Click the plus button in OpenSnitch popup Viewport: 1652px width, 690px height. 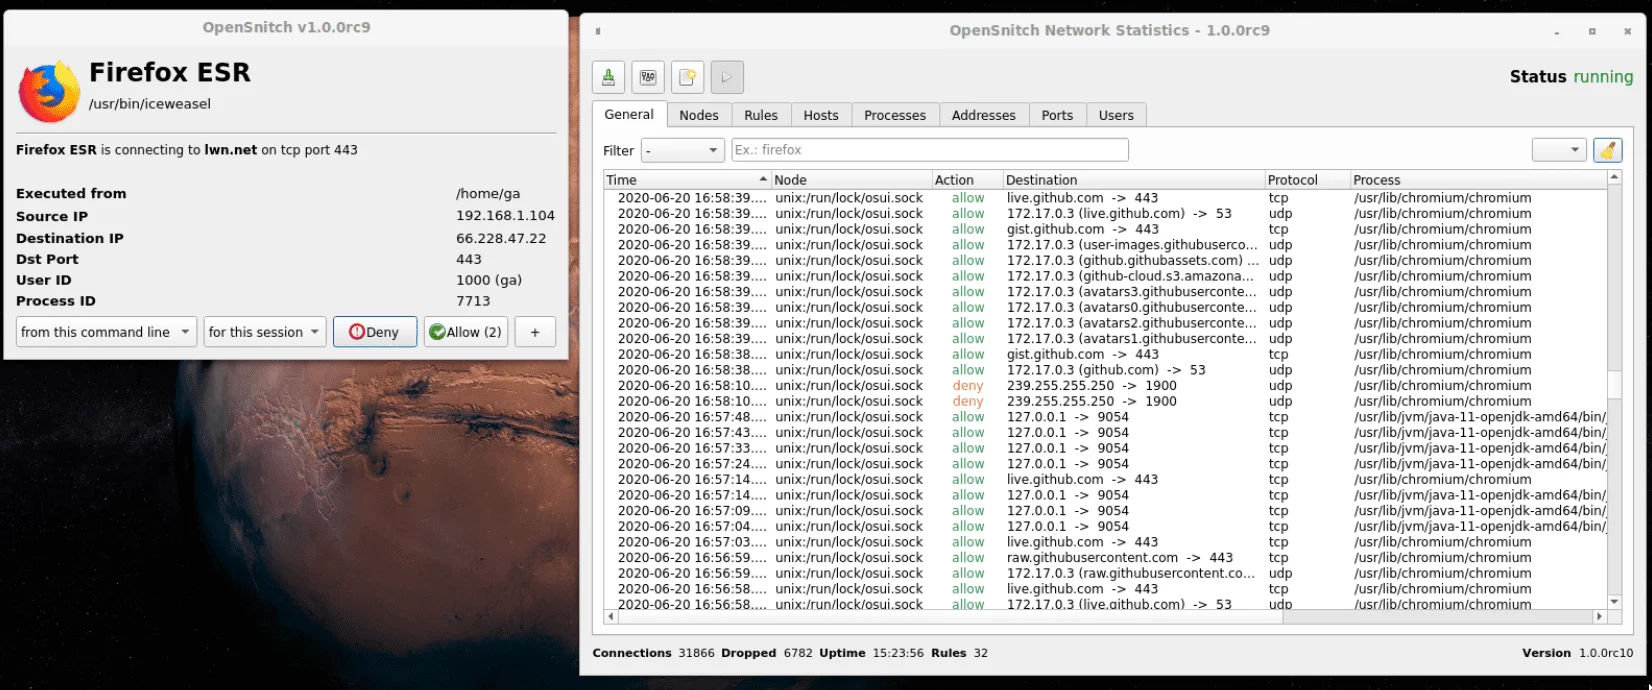click(535, 332)
